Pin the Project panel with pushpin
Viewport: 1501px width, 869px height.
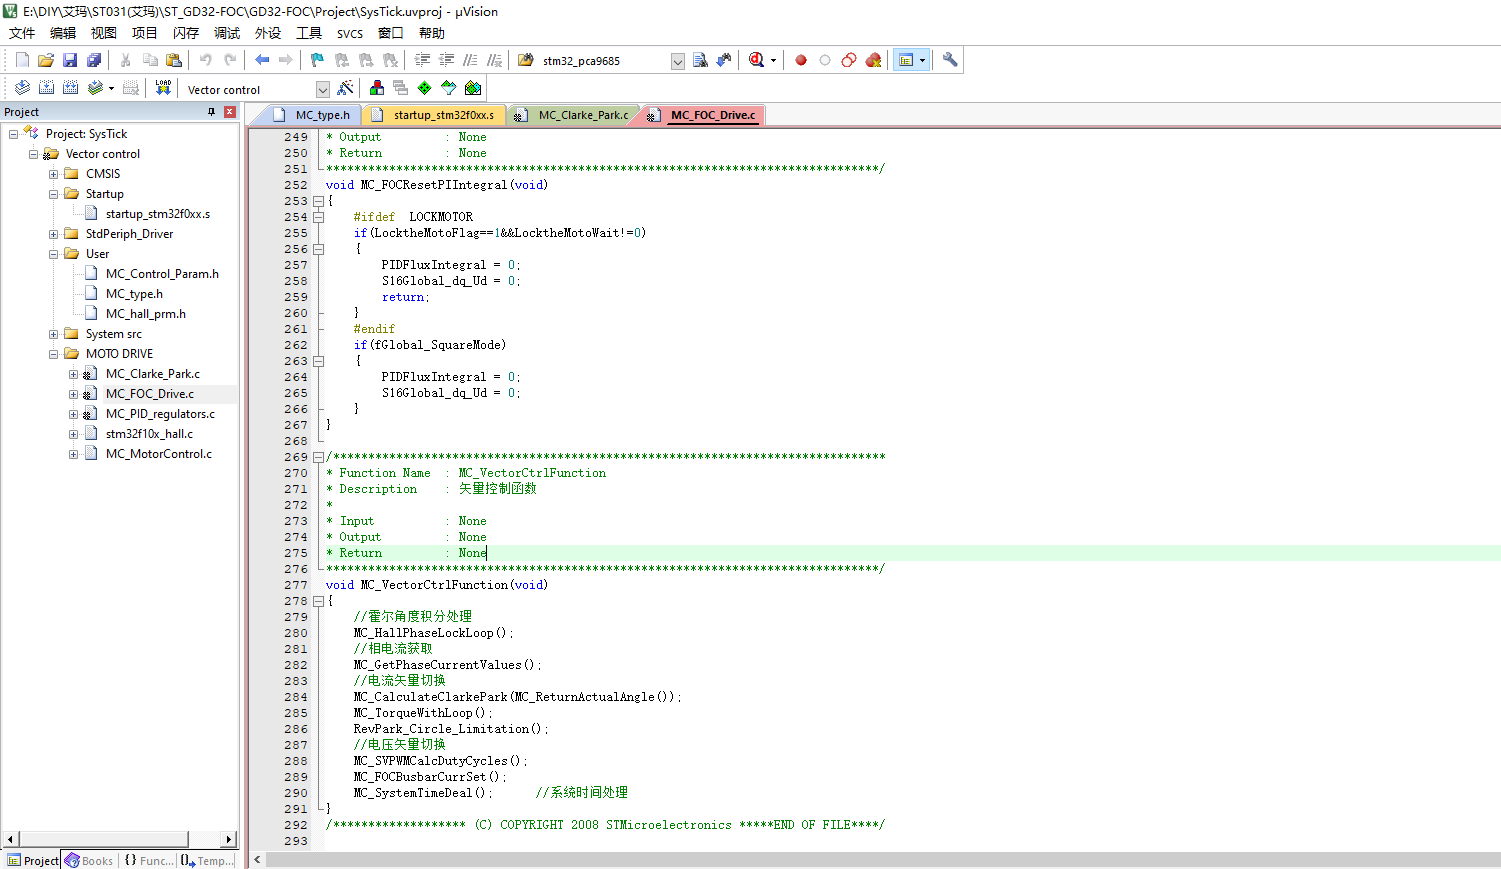click(x=211, y=112)
